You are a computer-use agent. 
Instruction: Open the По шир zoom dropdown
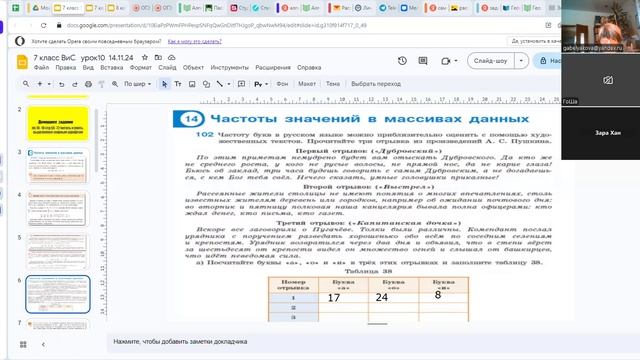[x=138, y=84]
